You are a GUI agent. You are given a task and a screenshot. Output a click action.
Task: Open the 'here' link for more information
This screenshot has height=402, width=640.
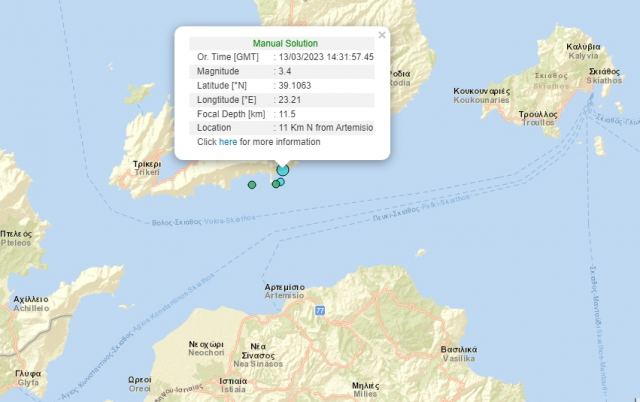[x=228, y=142]
